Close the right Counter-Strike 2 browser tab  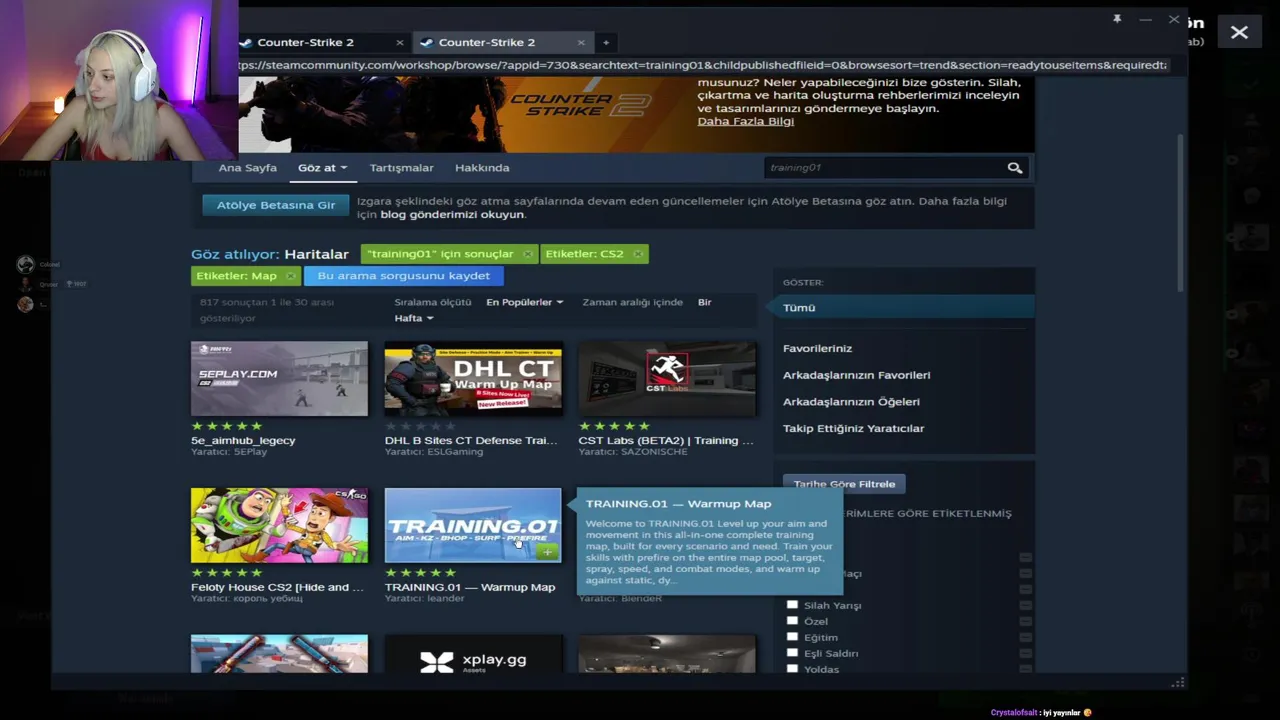pyautogui.click(x=581, y=42)
